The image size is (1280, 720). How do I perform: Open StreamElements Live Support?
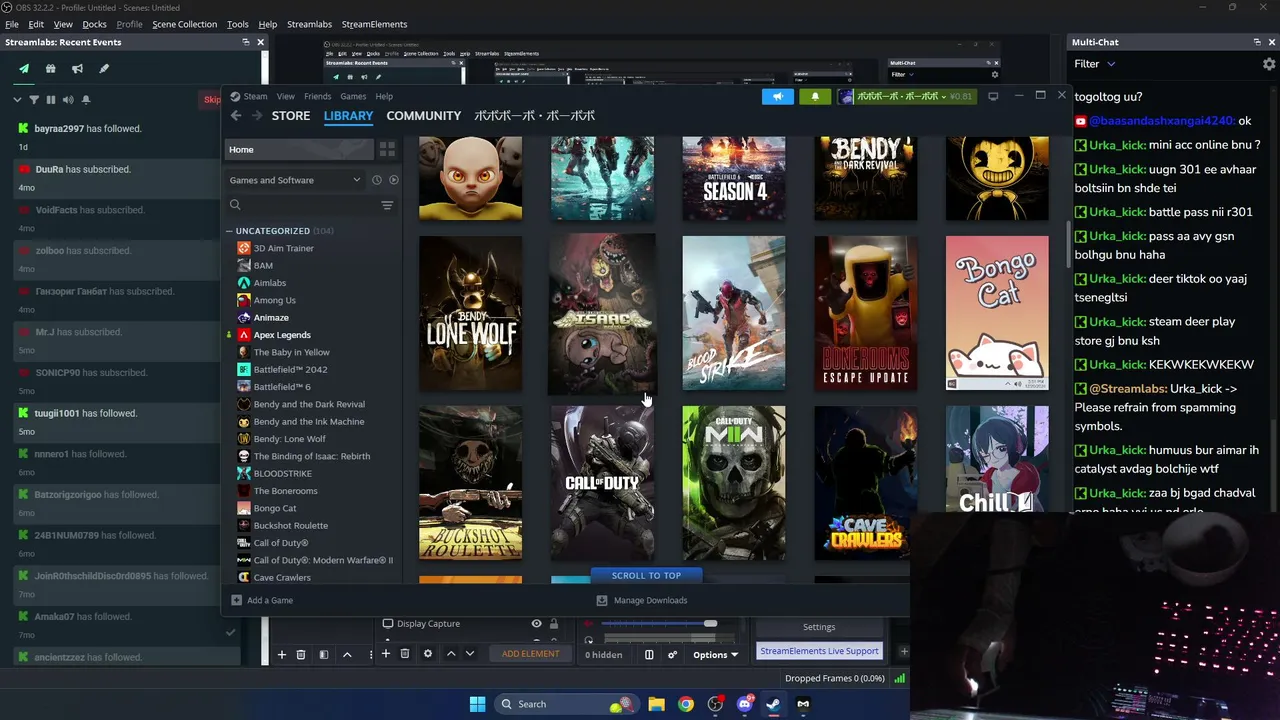819,651
